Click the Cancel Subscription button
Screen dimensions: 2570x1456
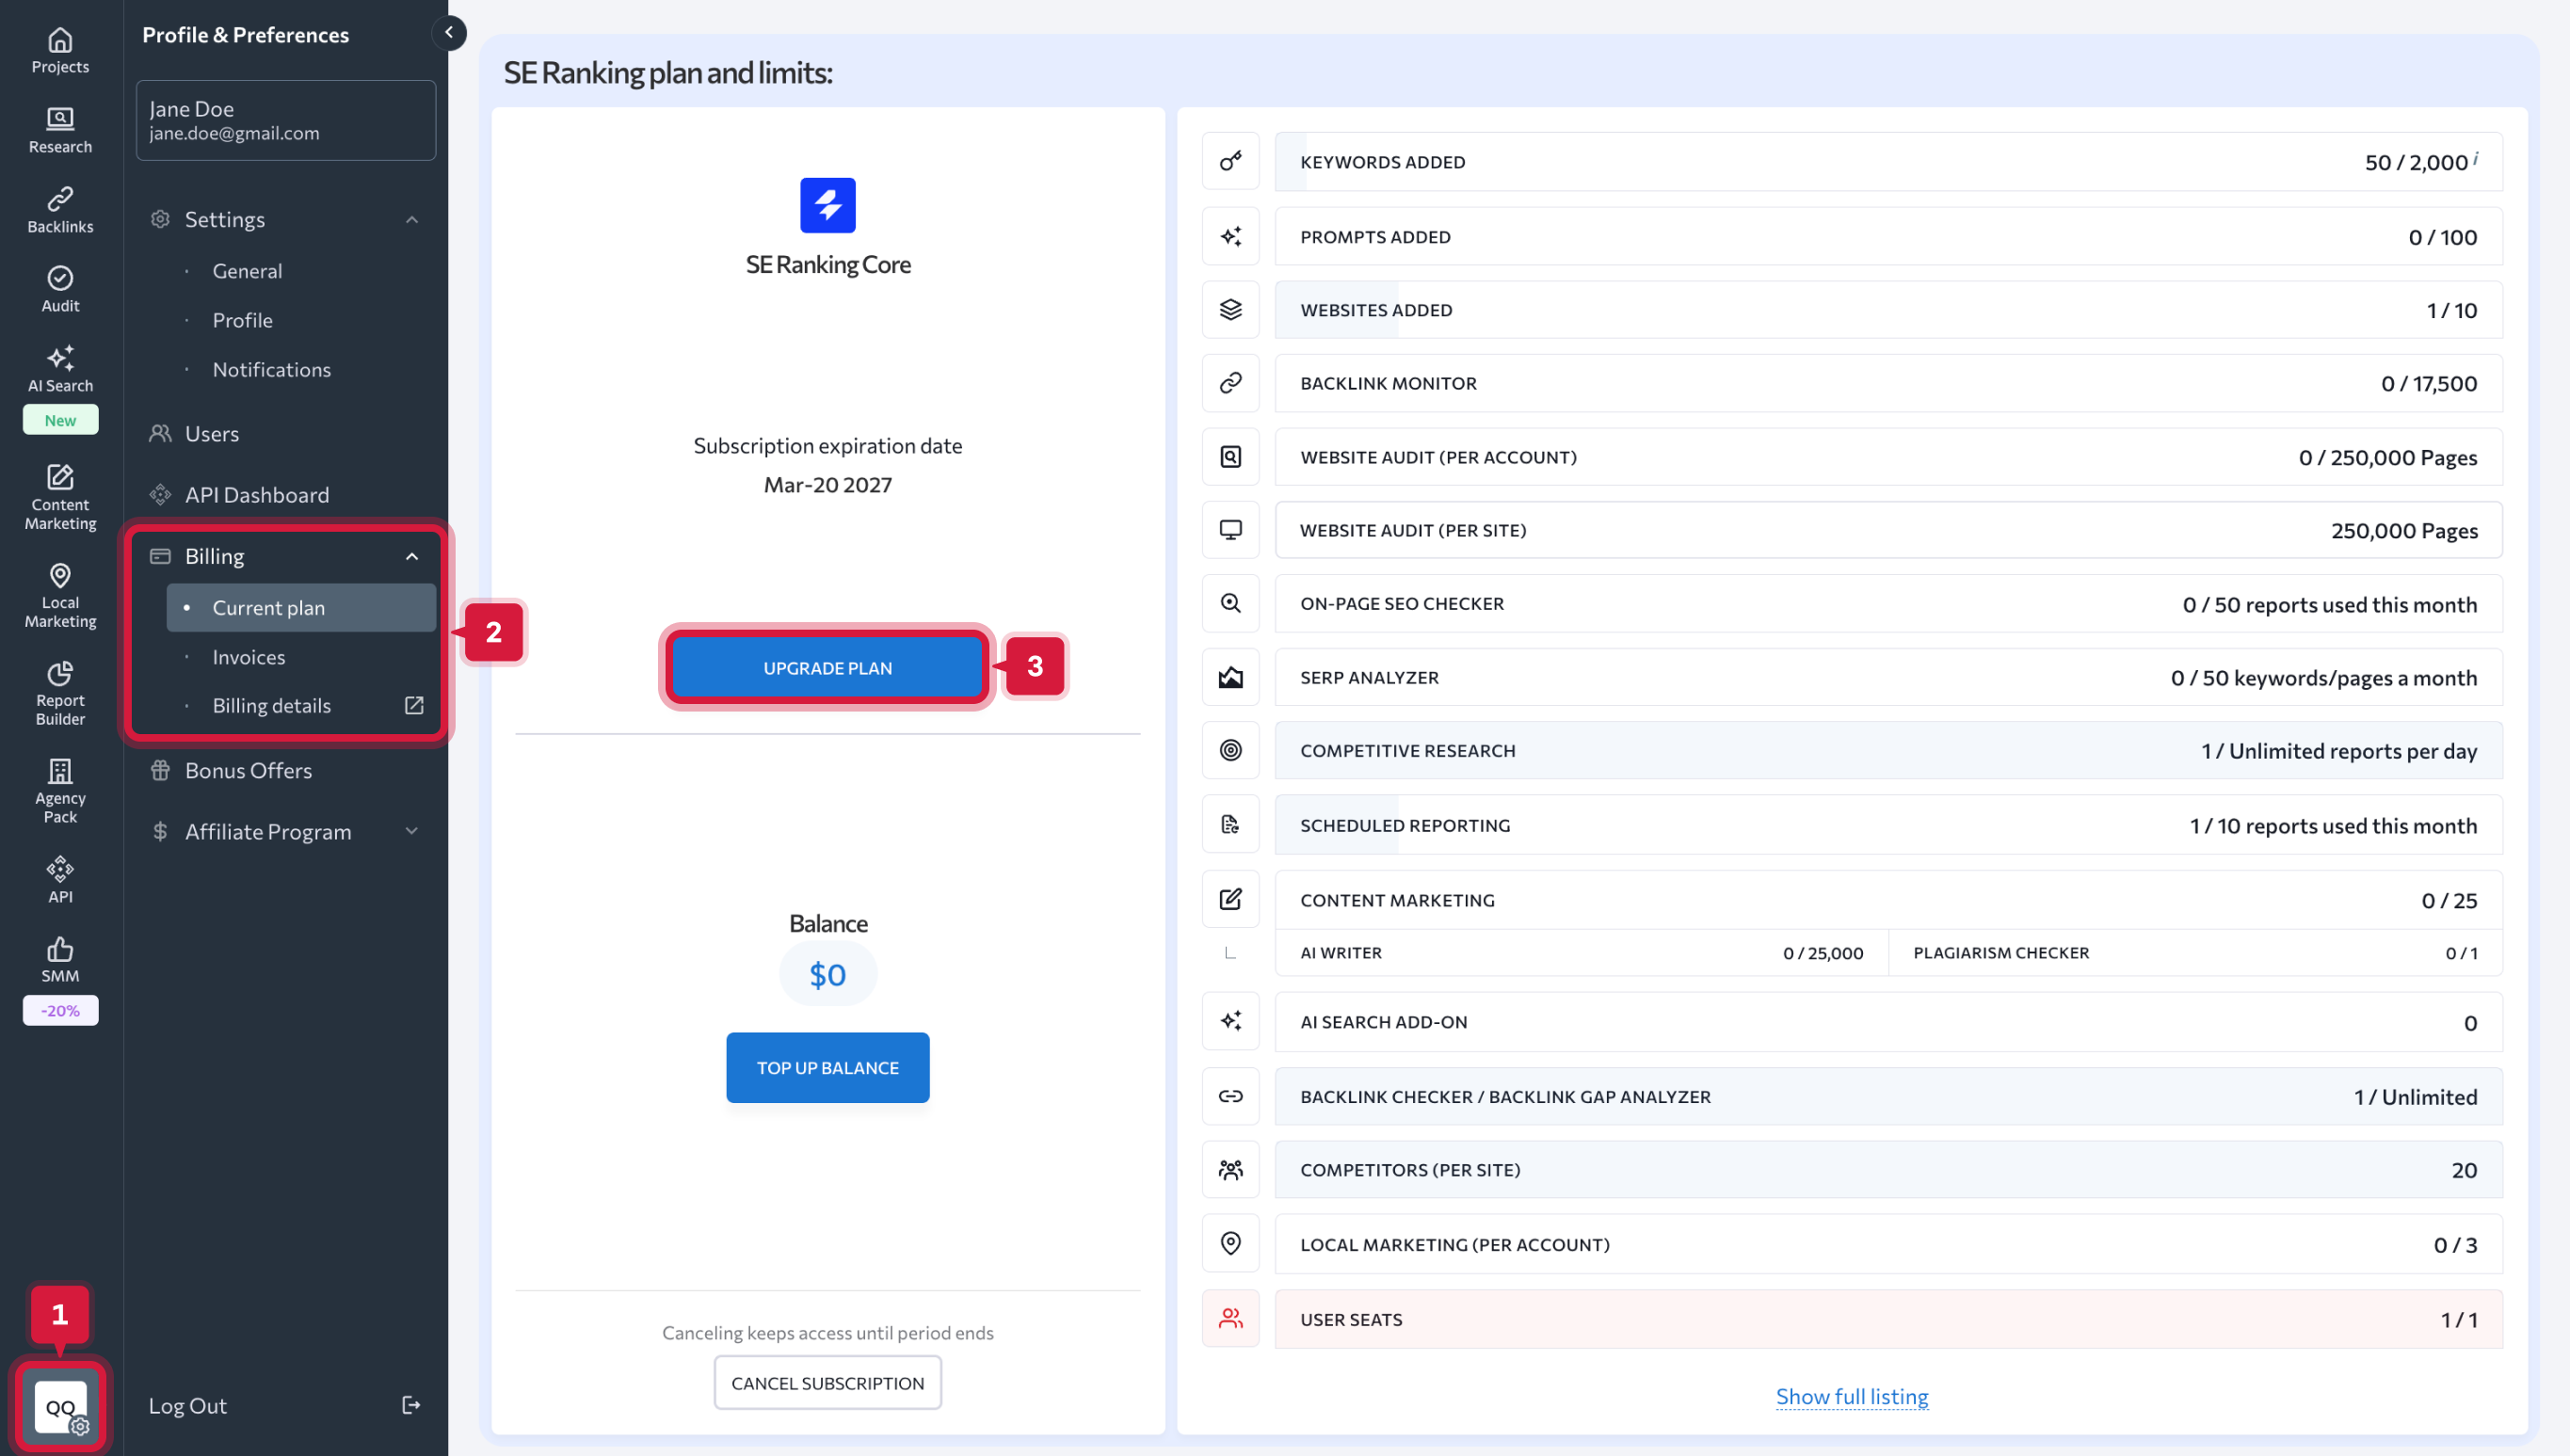point(827,1383)
